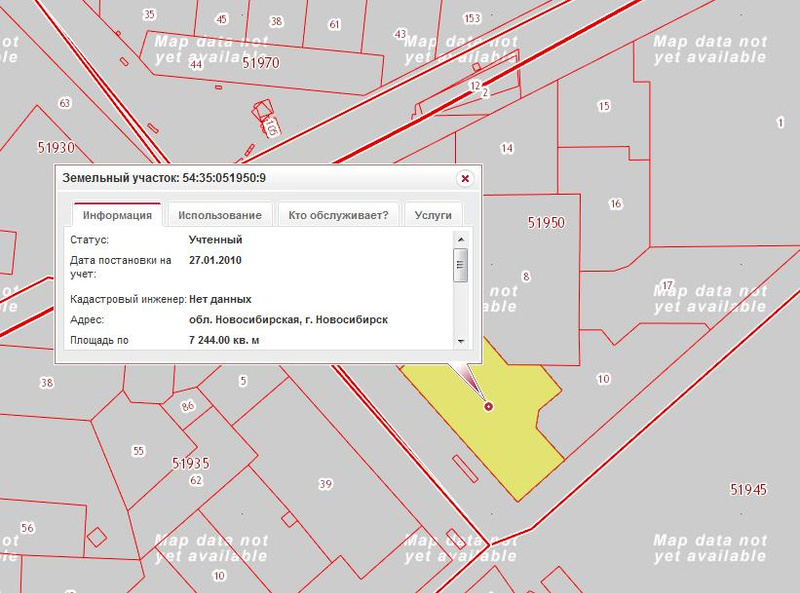Image resolution: width=800 pixels, height=593 pixels.
Task: Click the popup scrollbar up arrow
Action: coord(460,240)
